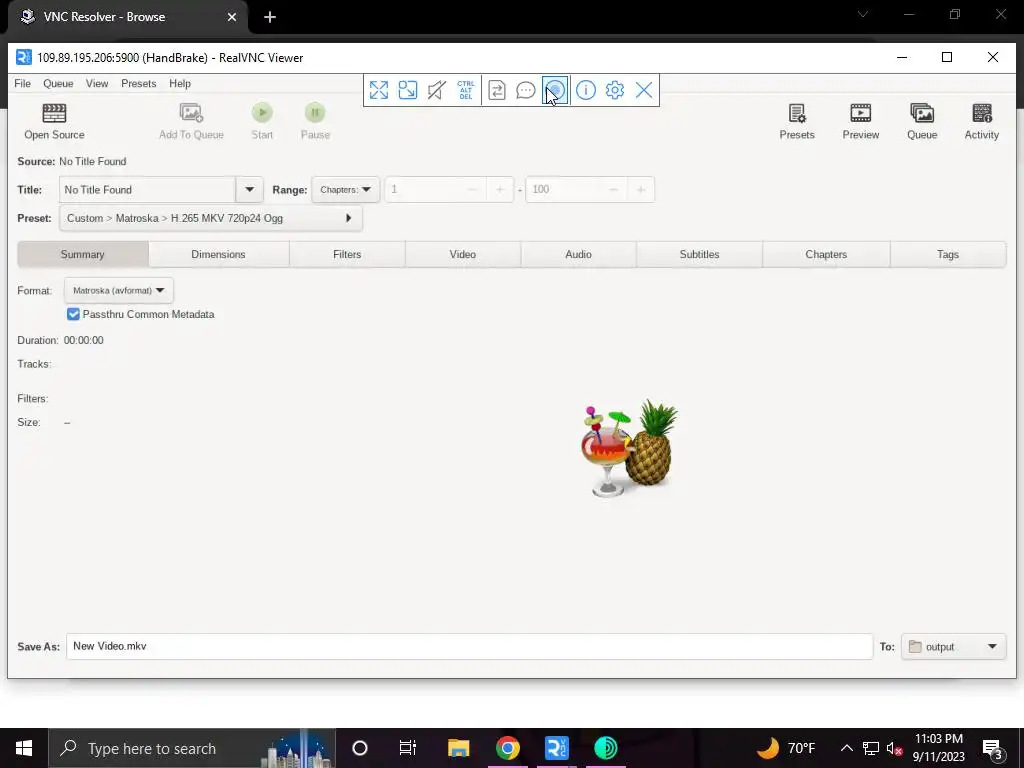The image size is (1024, 768).
Task: Decrease the end chapter value with minus
Action: point(613,189)
